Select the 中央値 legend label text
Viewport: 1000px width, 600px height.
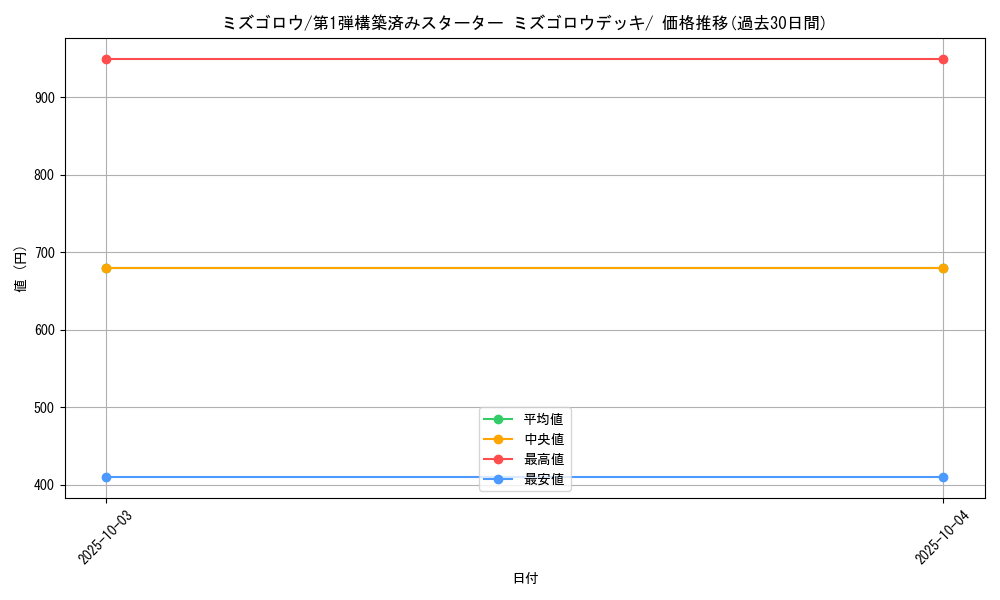(x=543, y=439)
